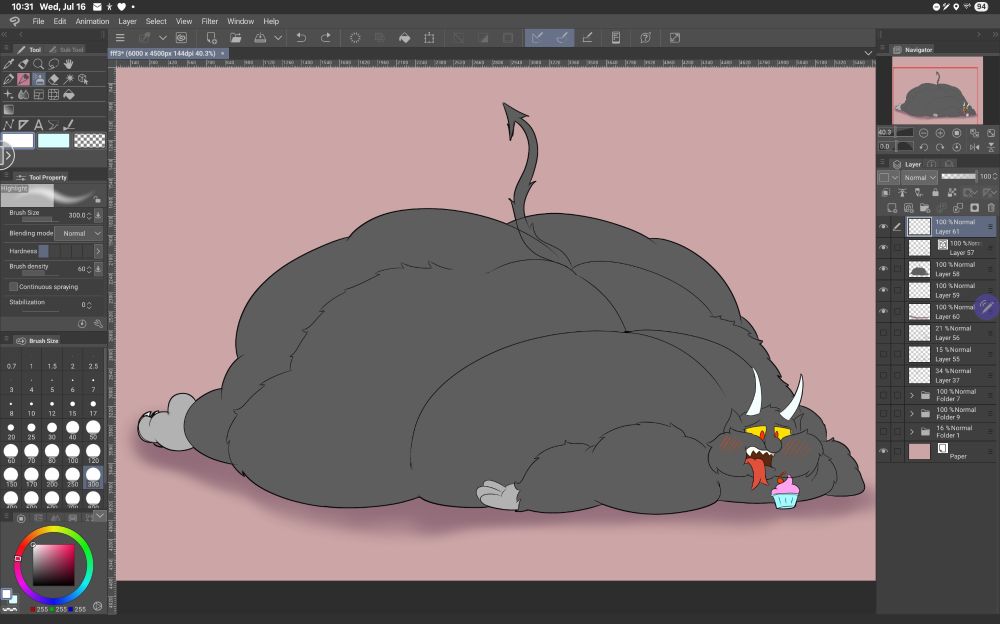The width and height of the screenshot is (1000, 624).
Task: Hide Layer 61 with its eye icon
Action: point(883,227)
